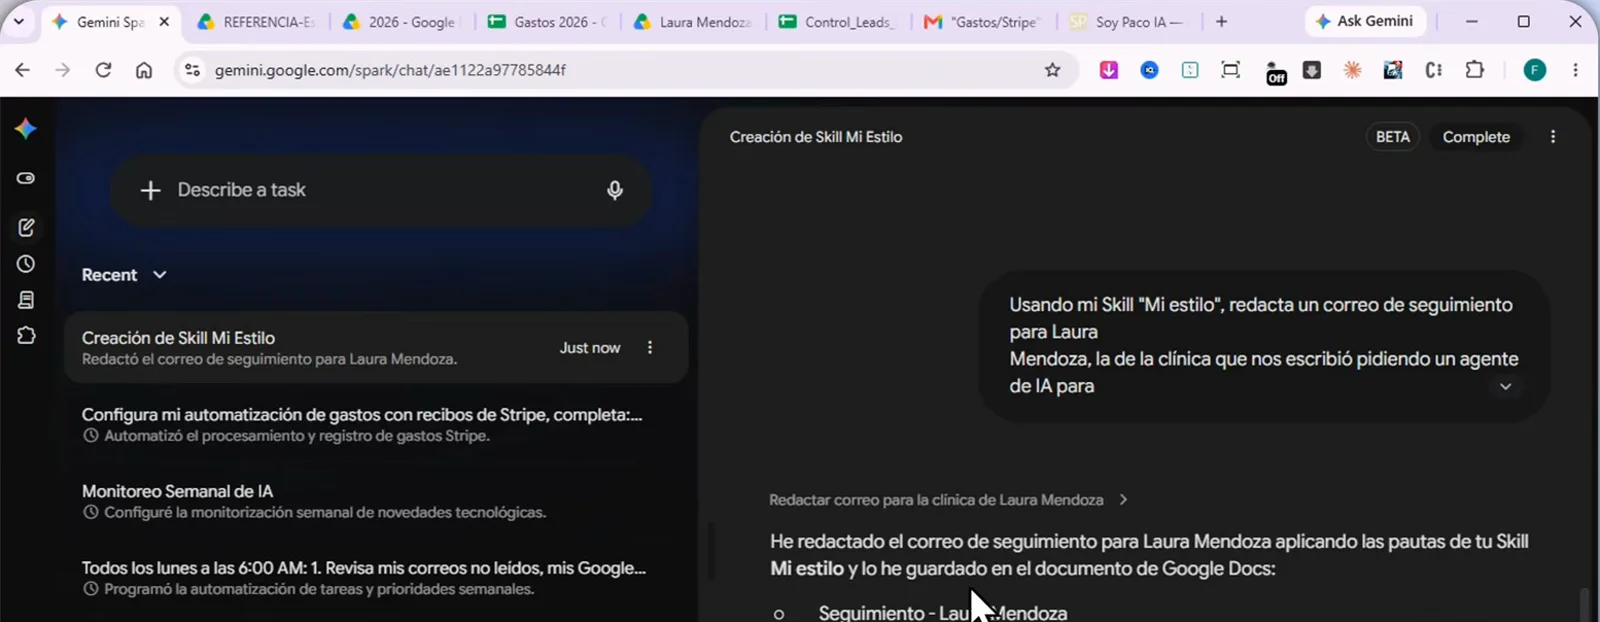Toggle the sidebar pill icon below logo

tap(26, 178)
